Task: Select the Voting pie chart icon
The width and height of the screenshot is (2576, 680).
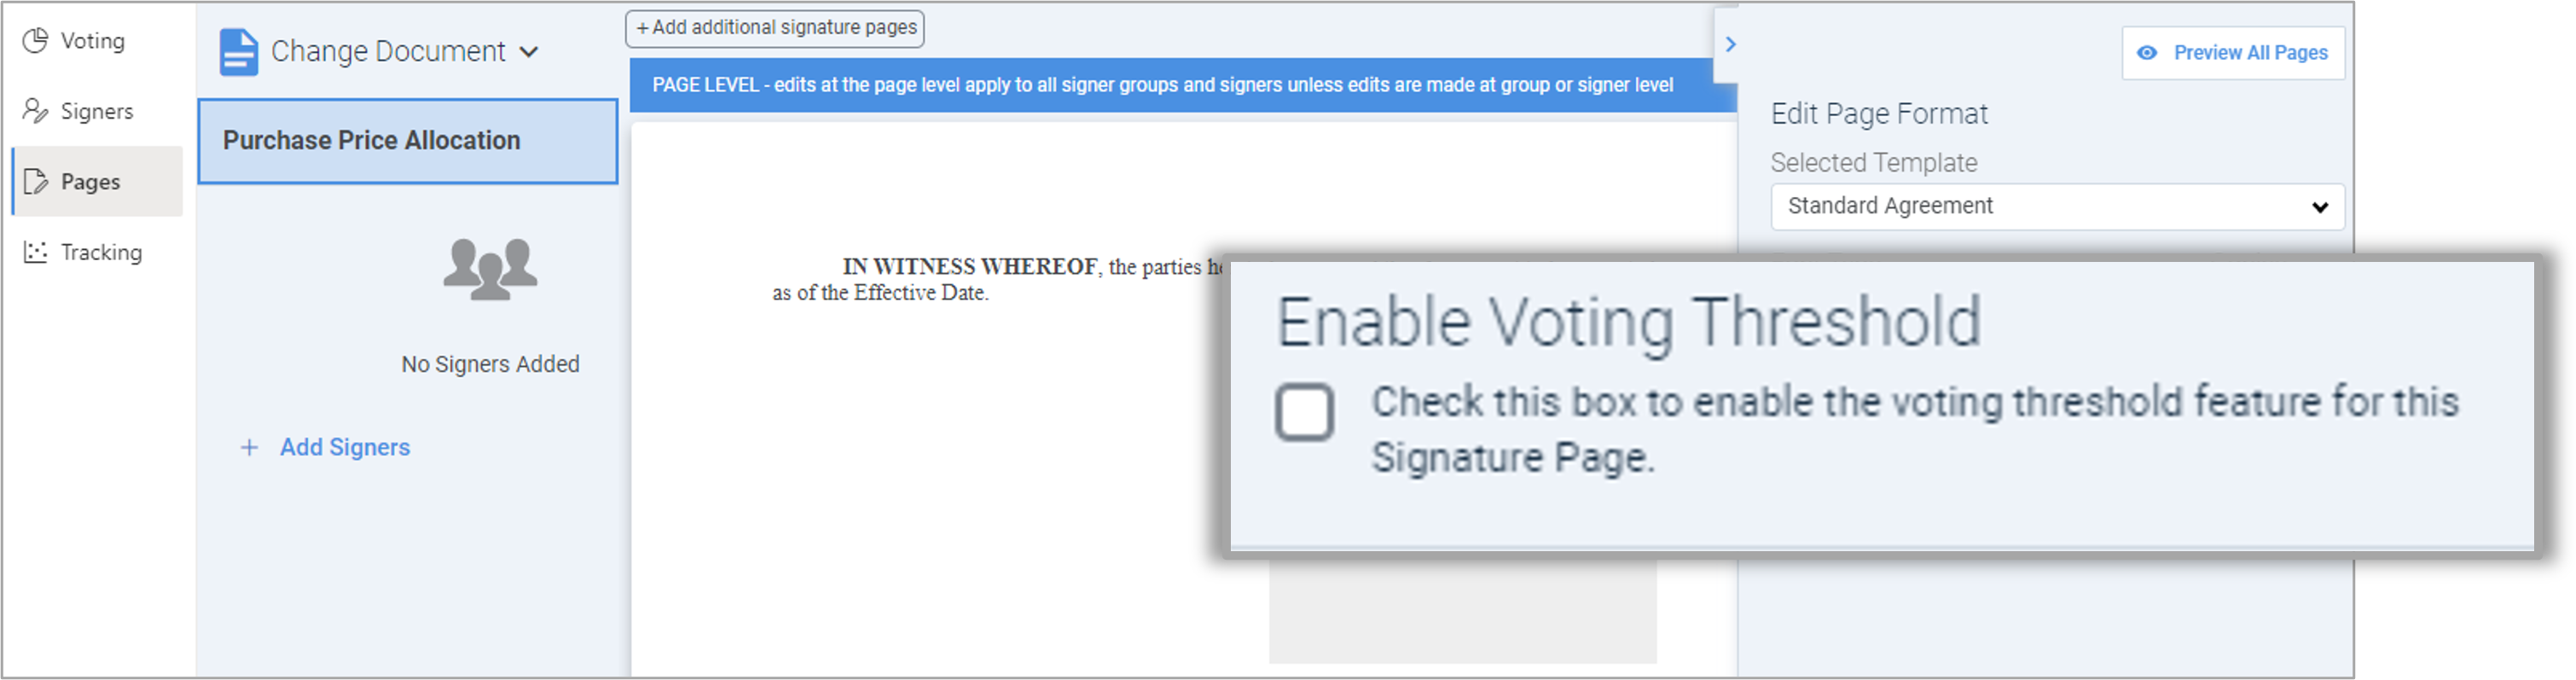Action: pyautogui.click(x=35, y=41)
